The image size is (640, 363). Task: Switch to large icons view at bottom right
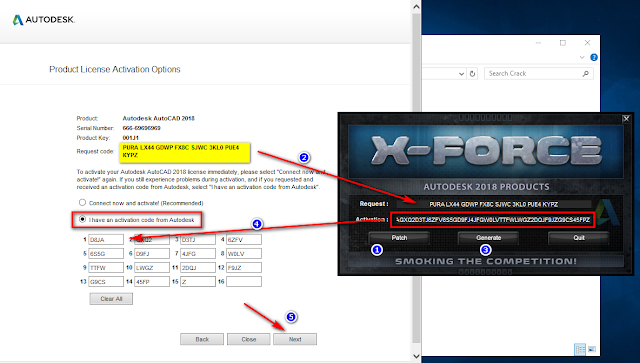click(x=592, y=350)
